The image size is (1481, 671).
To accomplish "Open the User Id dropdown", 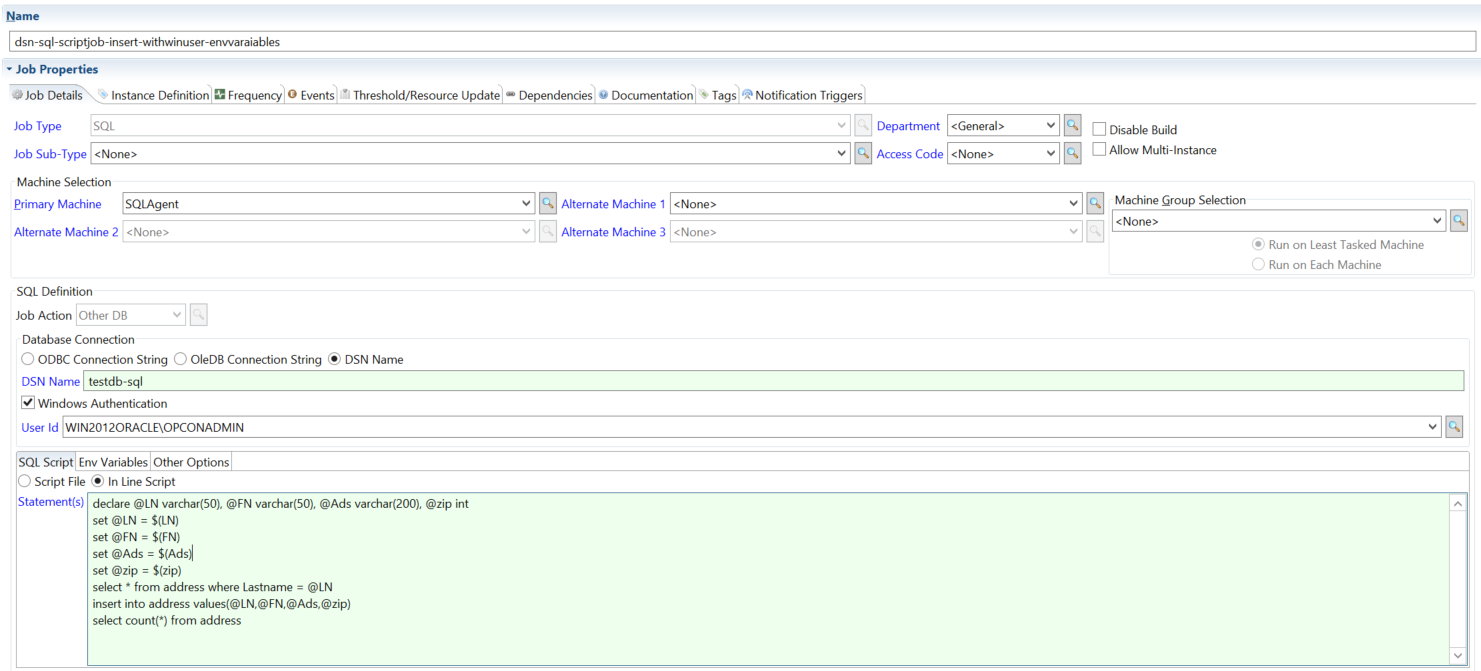I will [x=1434, y=427].
